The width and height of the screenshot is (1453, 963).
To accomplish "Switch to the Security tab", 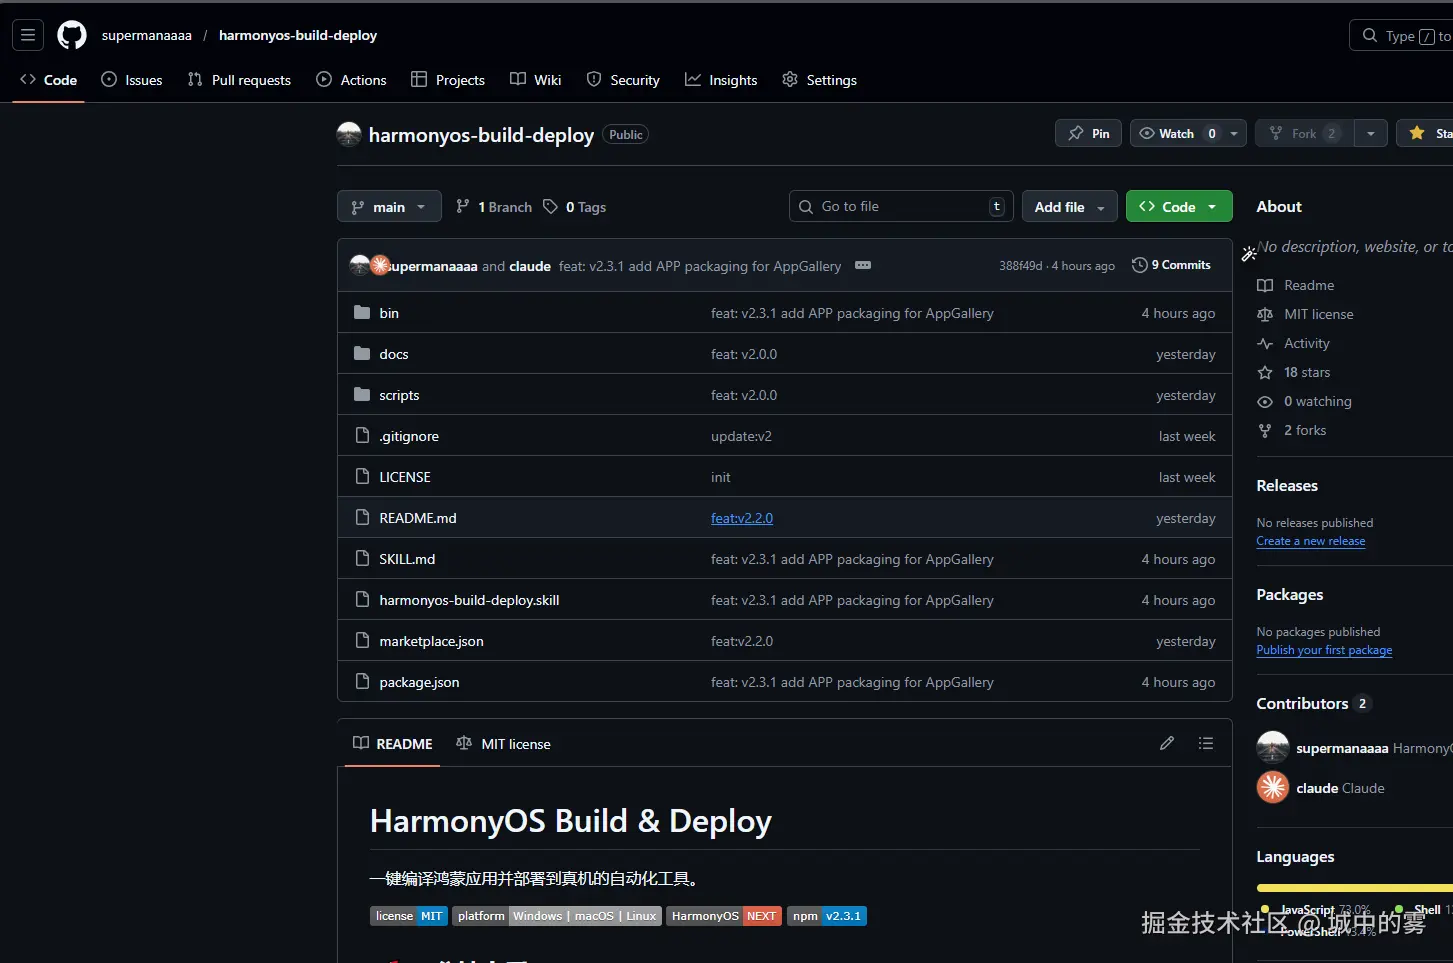I will 623,80.
